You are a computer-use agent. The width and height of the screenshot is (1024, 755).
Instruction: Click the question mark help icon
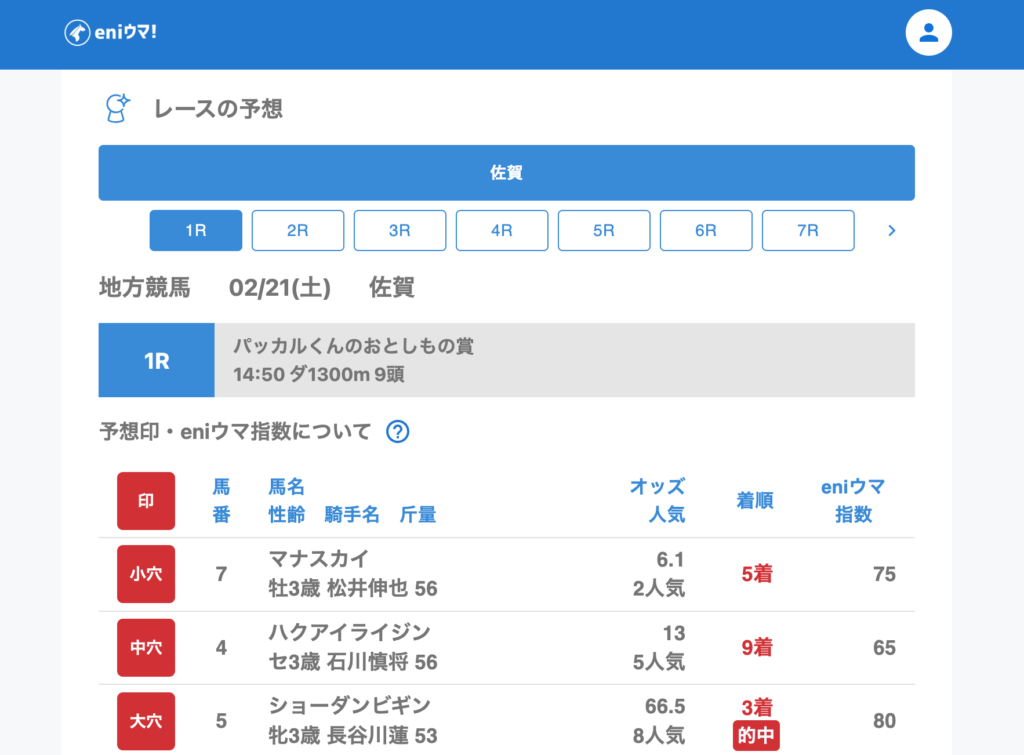[x=398, y=432]
